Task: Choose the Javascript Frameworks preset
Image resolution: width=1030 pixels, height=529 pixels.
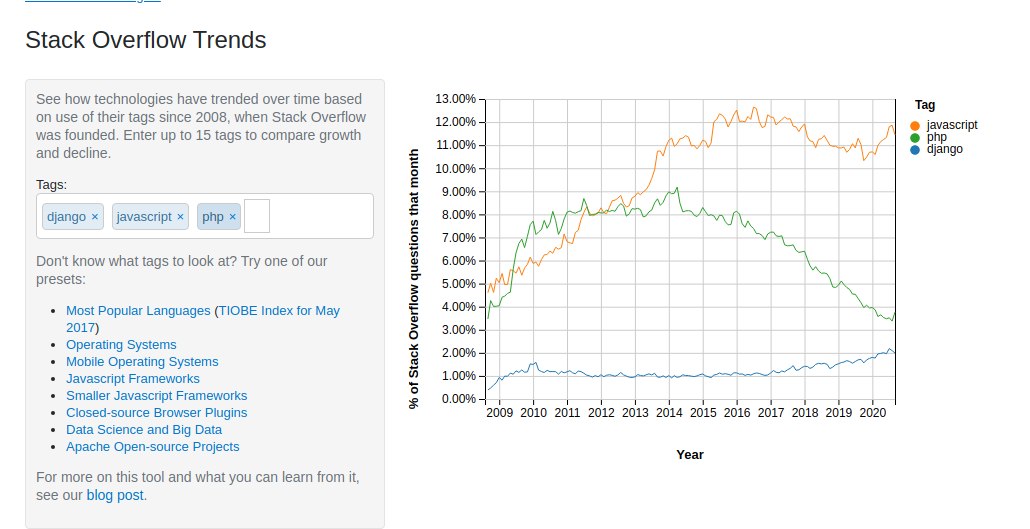Action: (x=133, y=379)
